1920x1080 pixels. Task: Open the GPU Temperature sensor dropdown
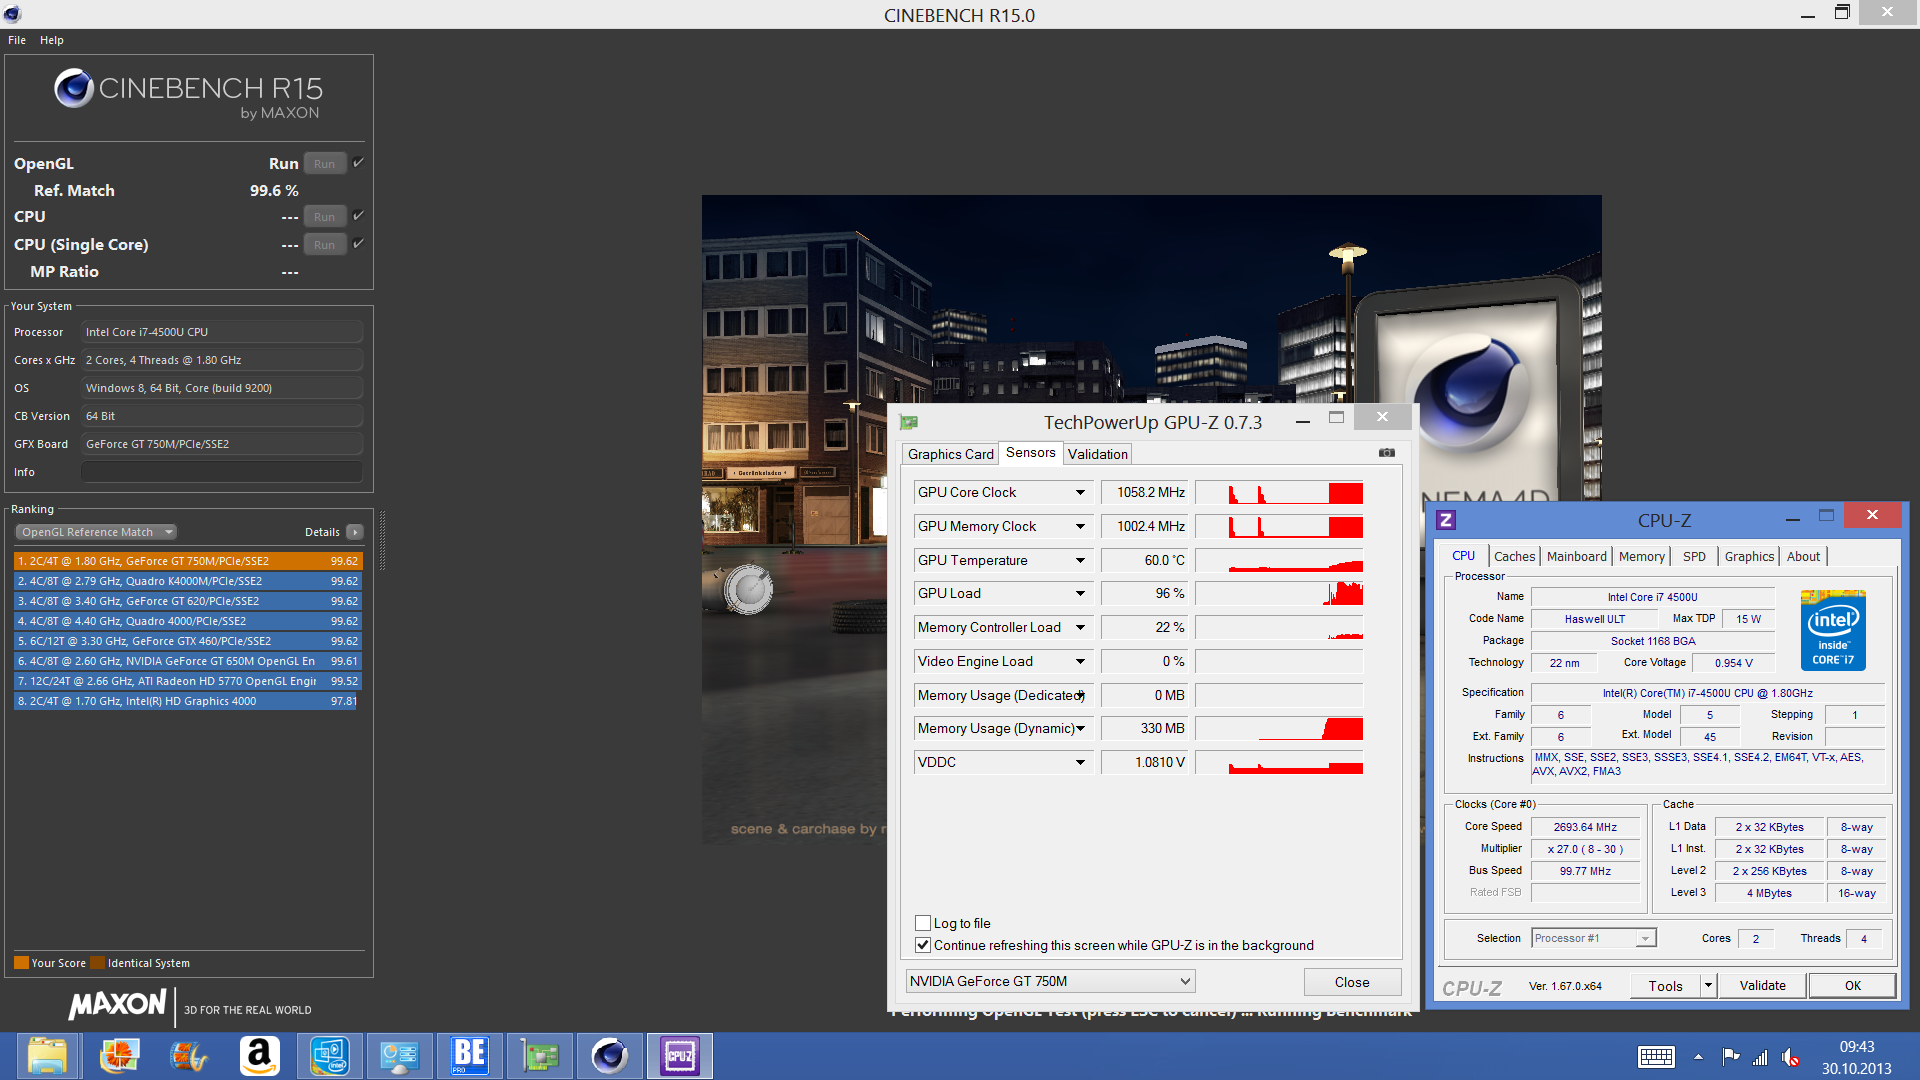[1080, 560]
